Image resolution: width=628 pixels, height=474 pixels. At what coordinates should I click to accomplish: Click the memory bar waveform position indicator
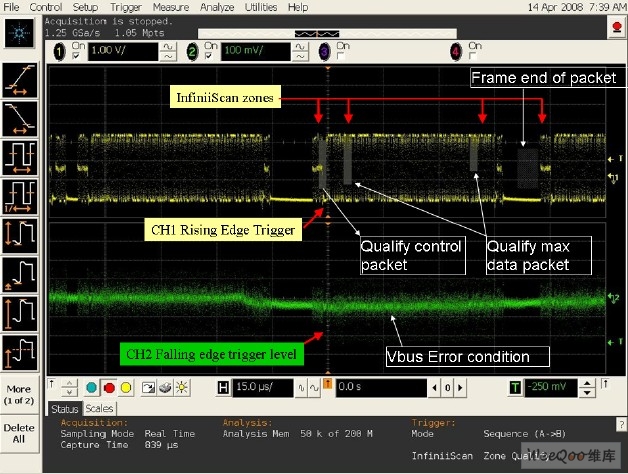(317, 34)
